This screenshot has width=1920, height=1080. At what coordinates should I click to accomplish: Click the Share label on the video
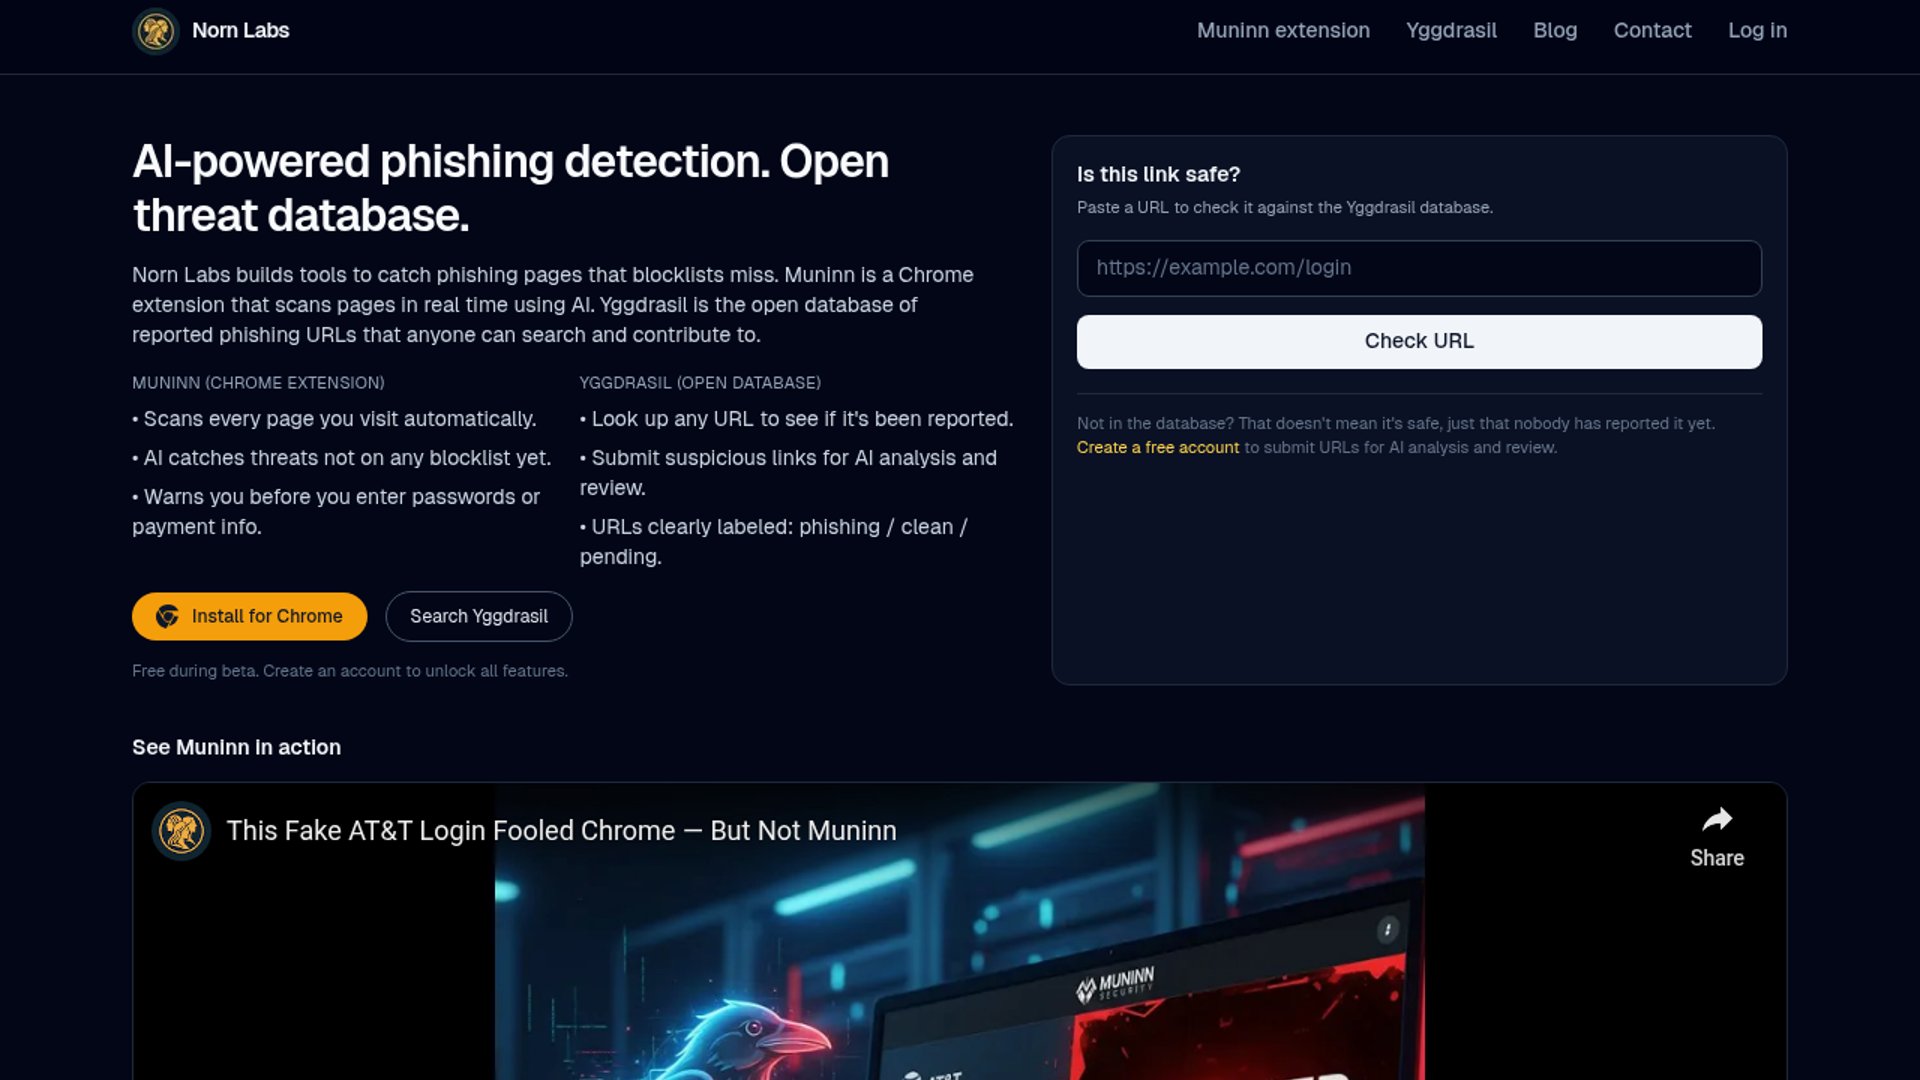coord(1716,858)
